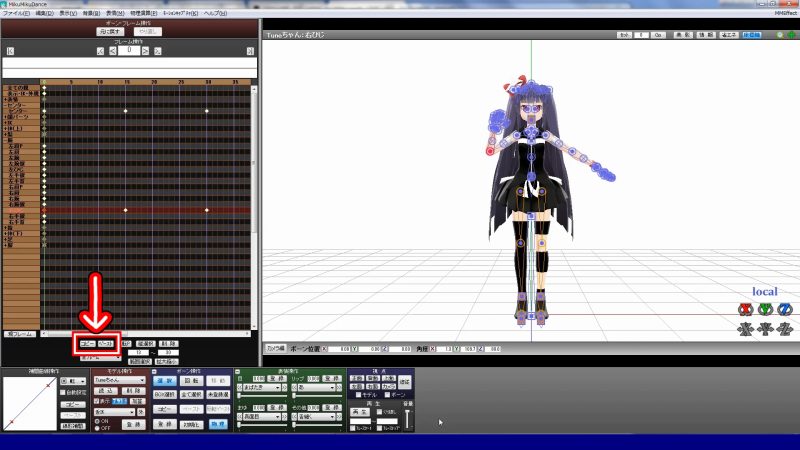Click the timeline コピー button
800x450 pixels.
pos(87,344)
